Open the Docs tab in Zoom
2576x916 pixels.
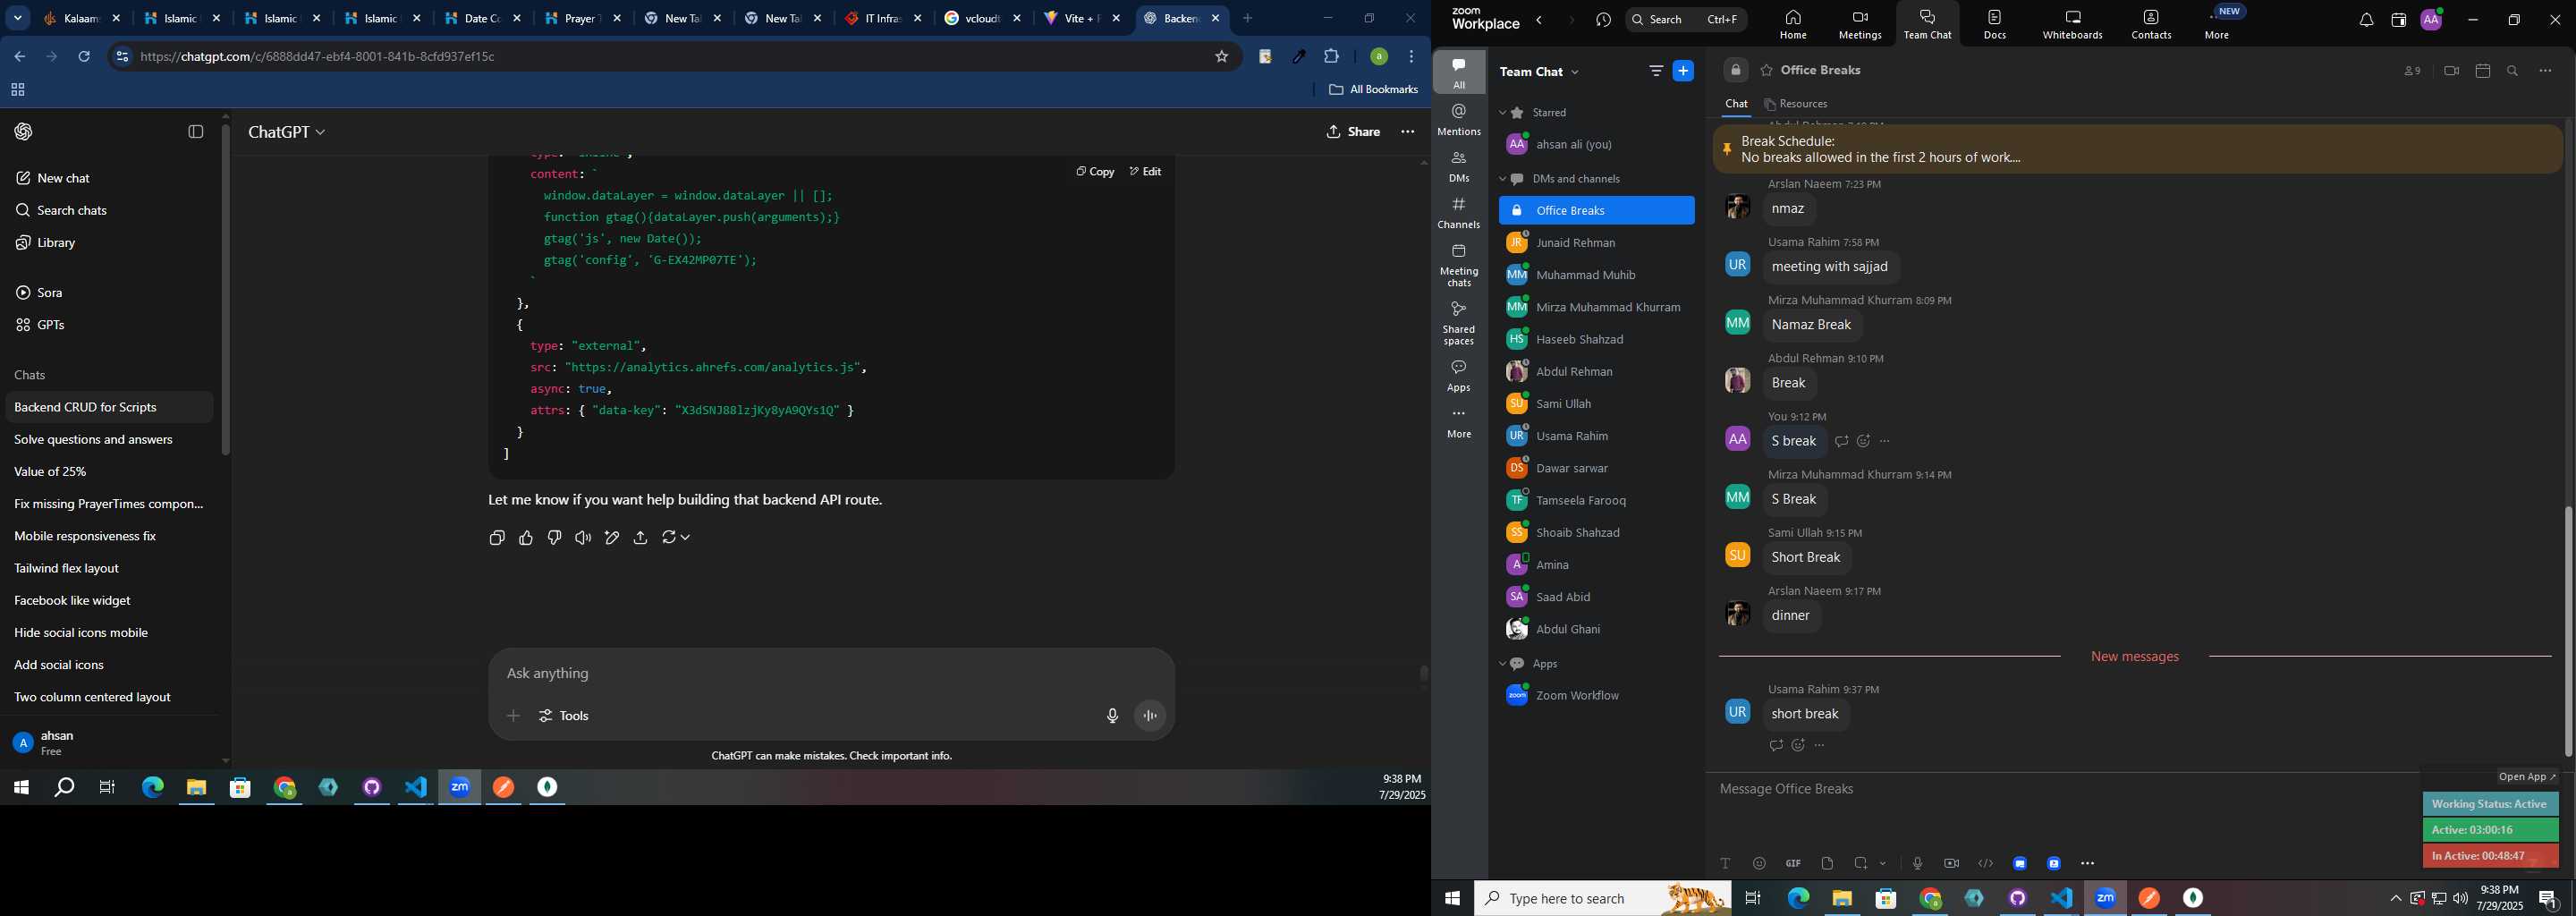[1995, 25]
